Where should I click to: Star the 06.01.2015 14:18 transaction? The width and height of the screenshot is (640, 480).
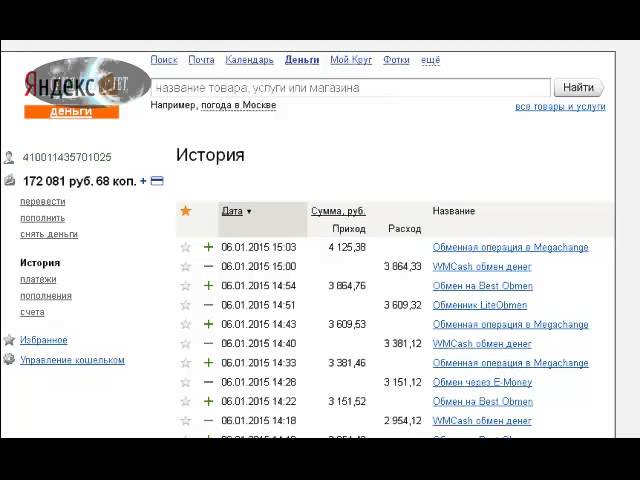pyautogui.click(x=186, y=421)
